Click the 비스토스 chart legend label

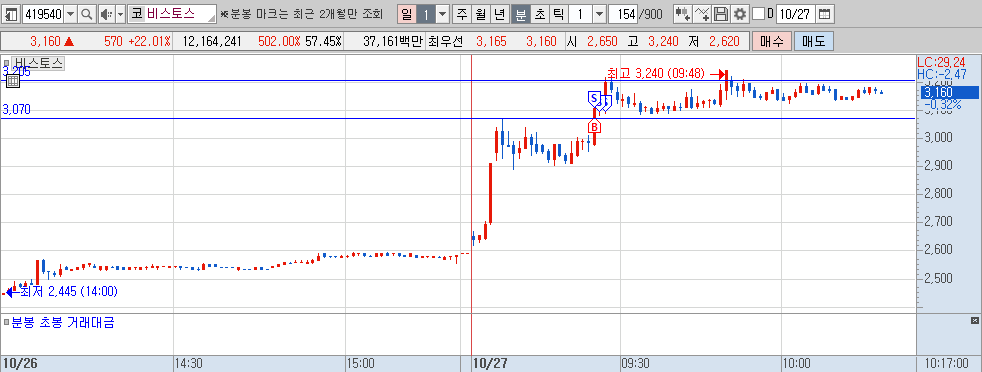click(38, 63)
